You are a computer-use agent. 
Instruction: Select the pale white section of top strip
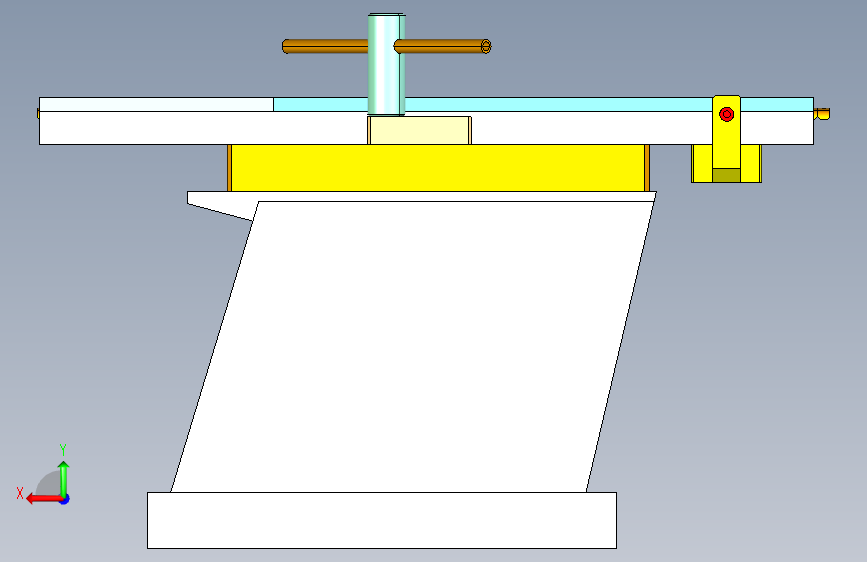tap(156, 104)
